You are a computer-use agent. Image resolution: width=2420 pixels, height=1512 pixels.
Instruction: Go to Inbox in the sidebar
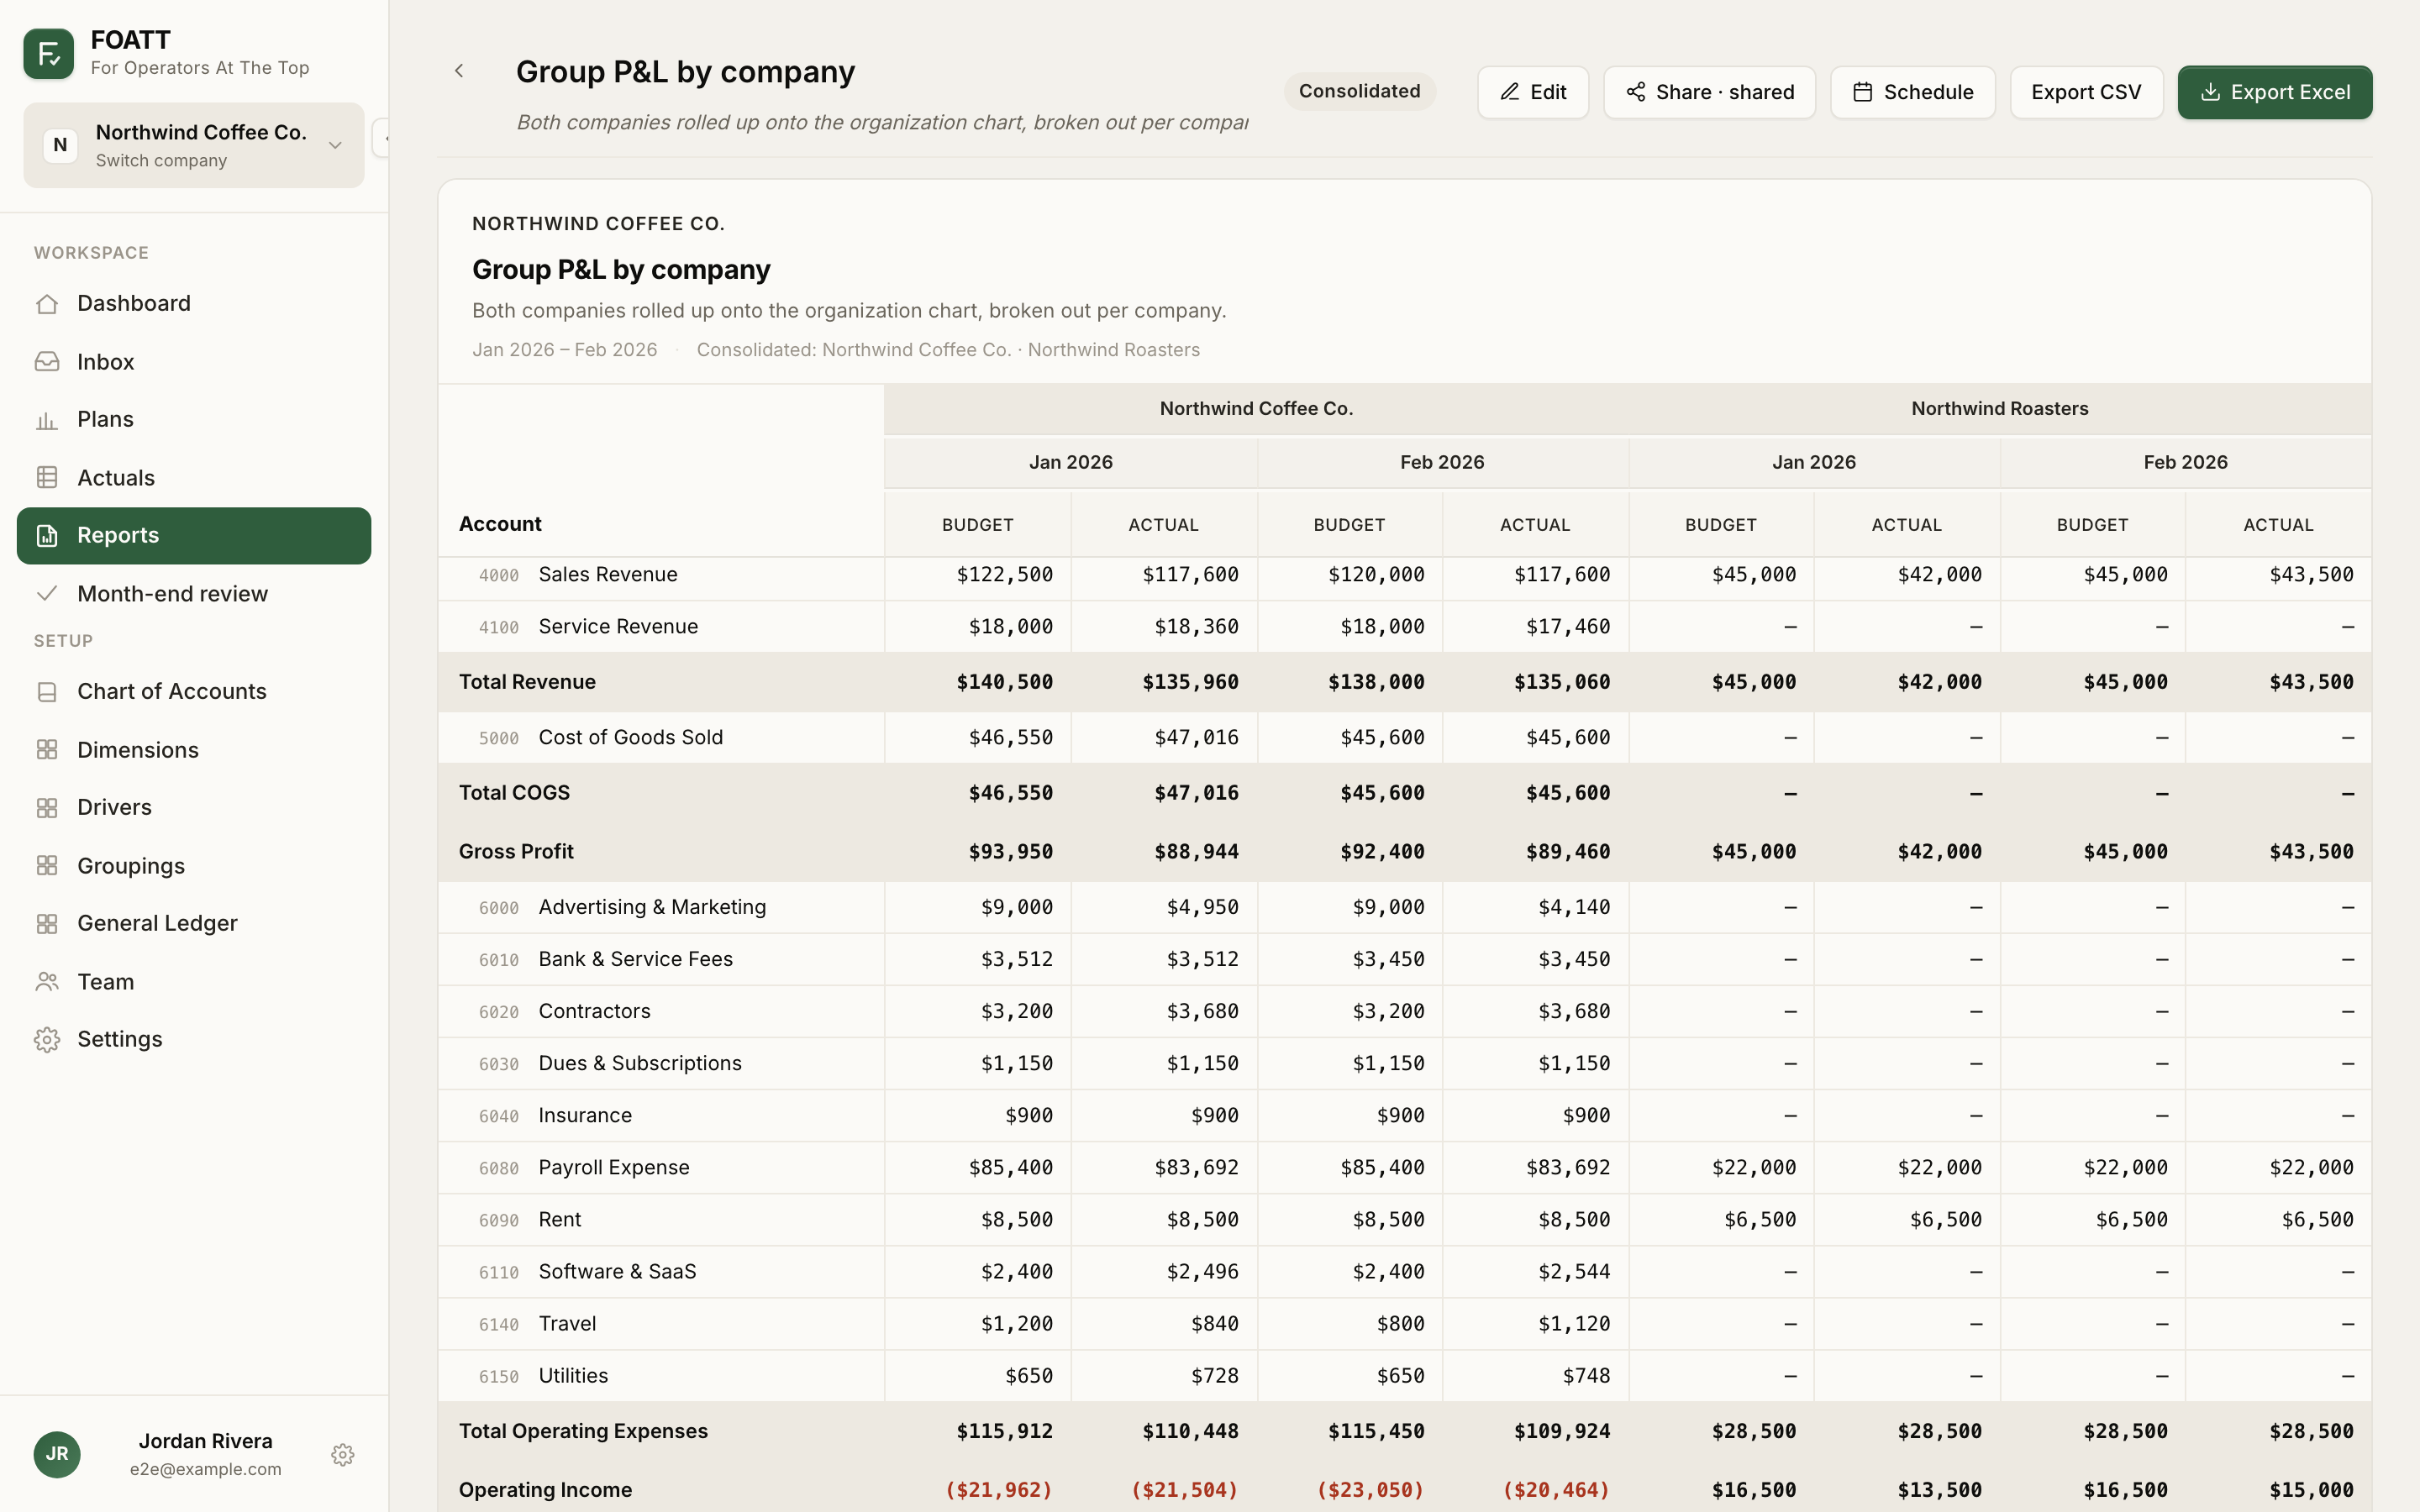point(194,362)
